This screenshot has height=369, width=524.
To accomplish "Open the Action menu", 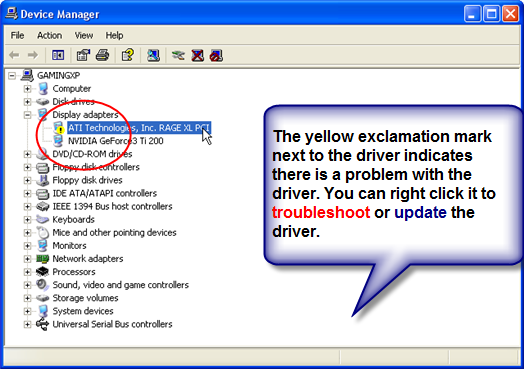I will (49, 35).
